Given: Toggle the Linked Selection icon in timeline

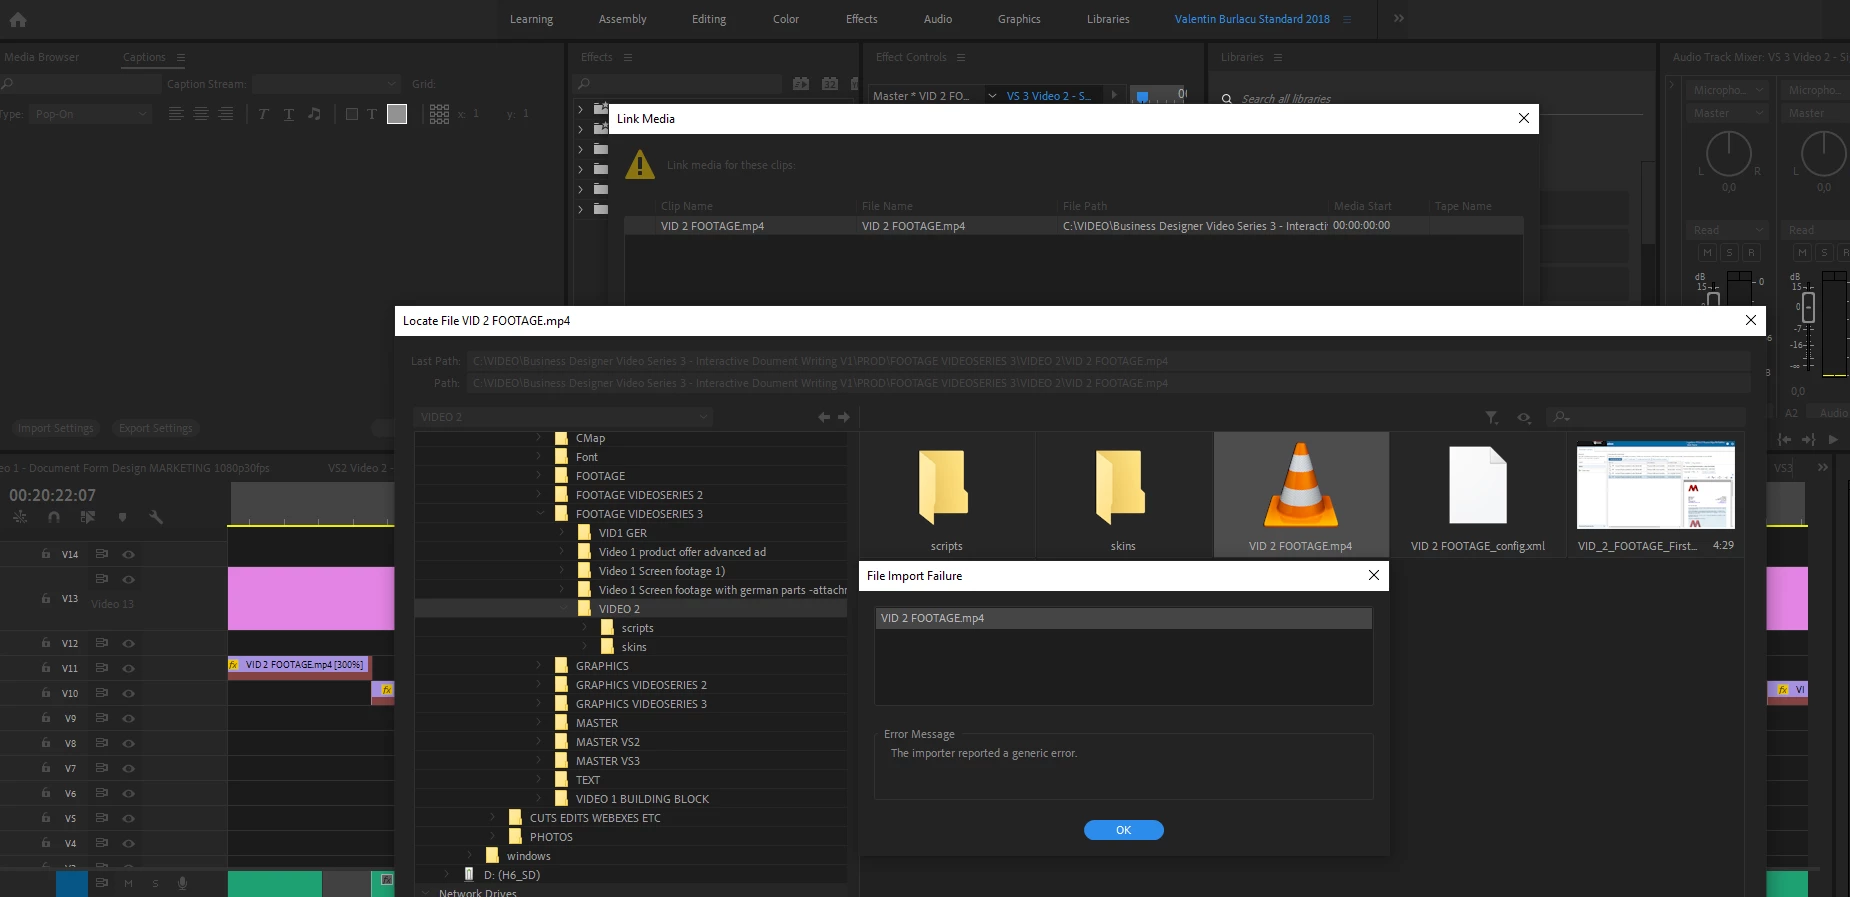Looking at the screenshot, I should pyautogui.click(x=88, y=517).
